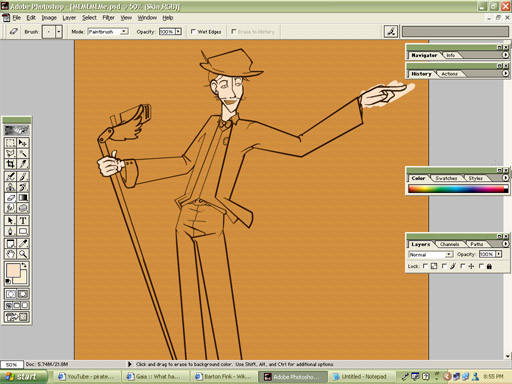Open the Windows Start button
This screenshot has height=384, width=512.
click(x=23, y=377)
